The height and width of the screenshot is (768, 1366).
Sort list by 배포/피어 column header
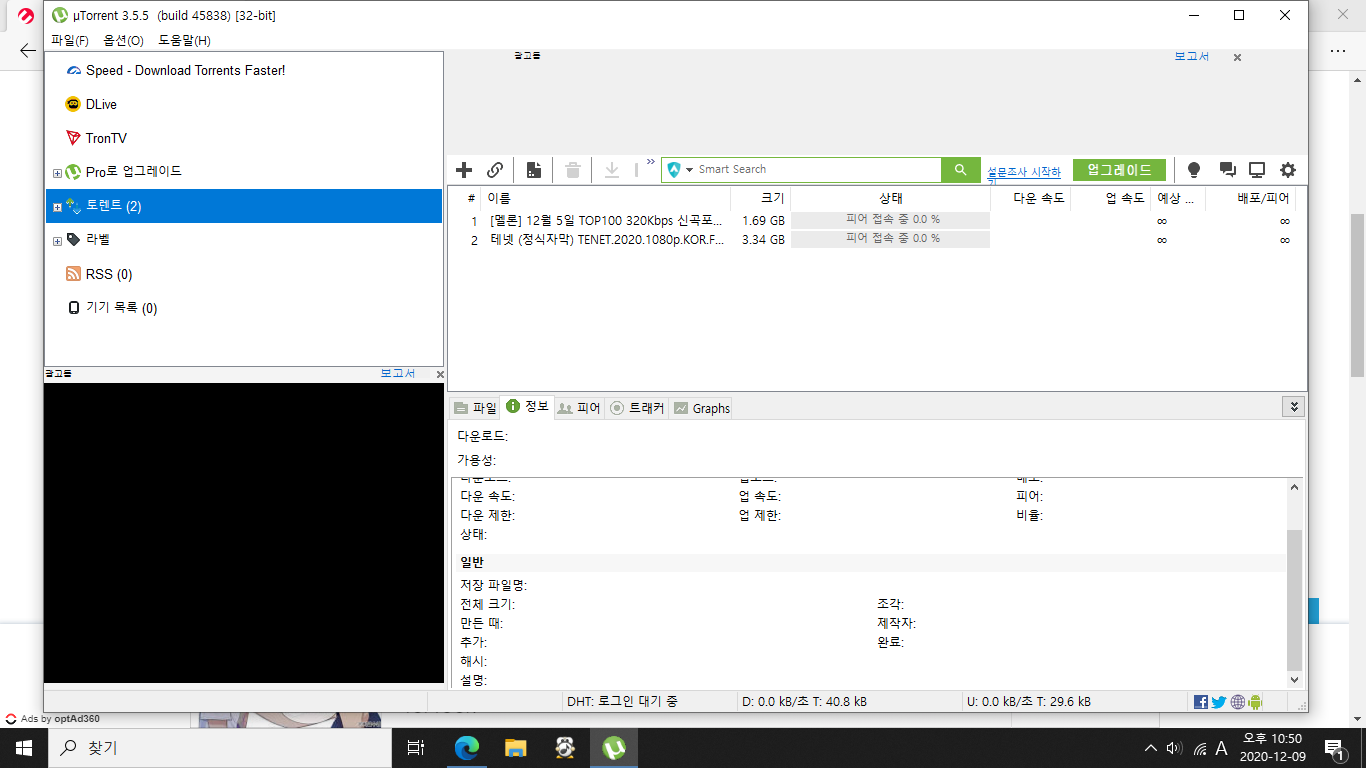[x=1251, y=198]
